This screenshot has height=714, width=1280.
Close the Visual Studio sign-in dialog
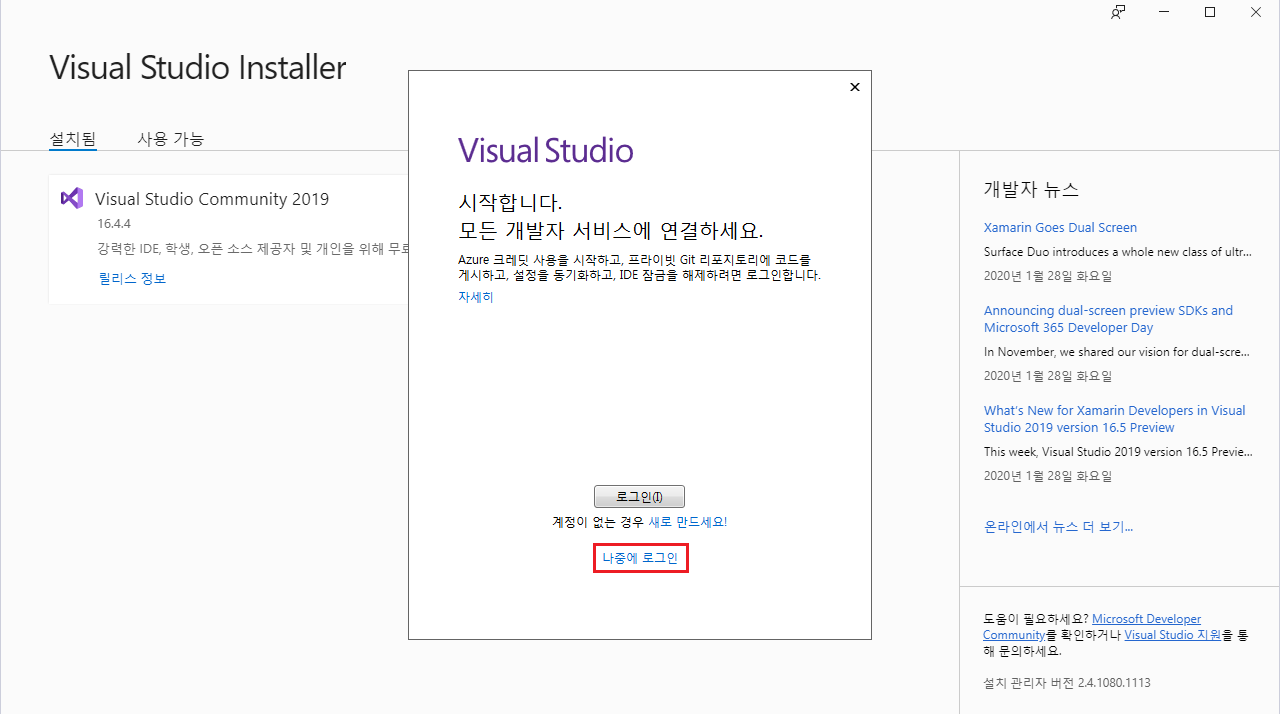(x=854, y=87)
